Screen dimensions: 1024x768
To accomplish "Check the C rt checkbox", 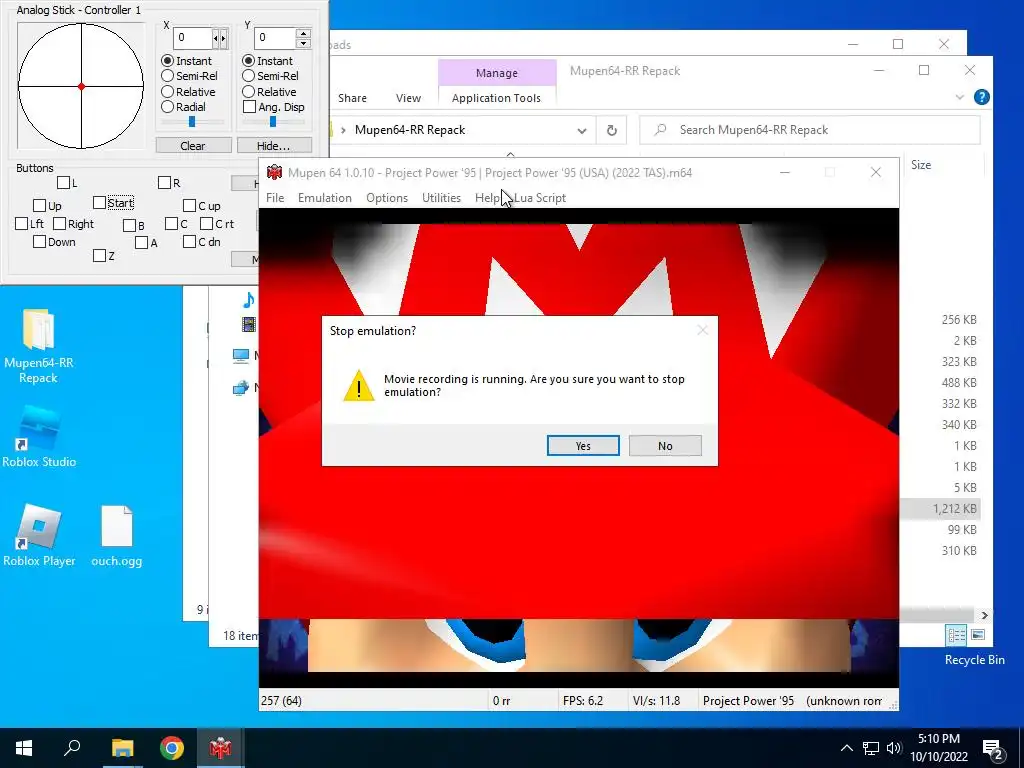I will pyautogui.click(x=206, y=224).
